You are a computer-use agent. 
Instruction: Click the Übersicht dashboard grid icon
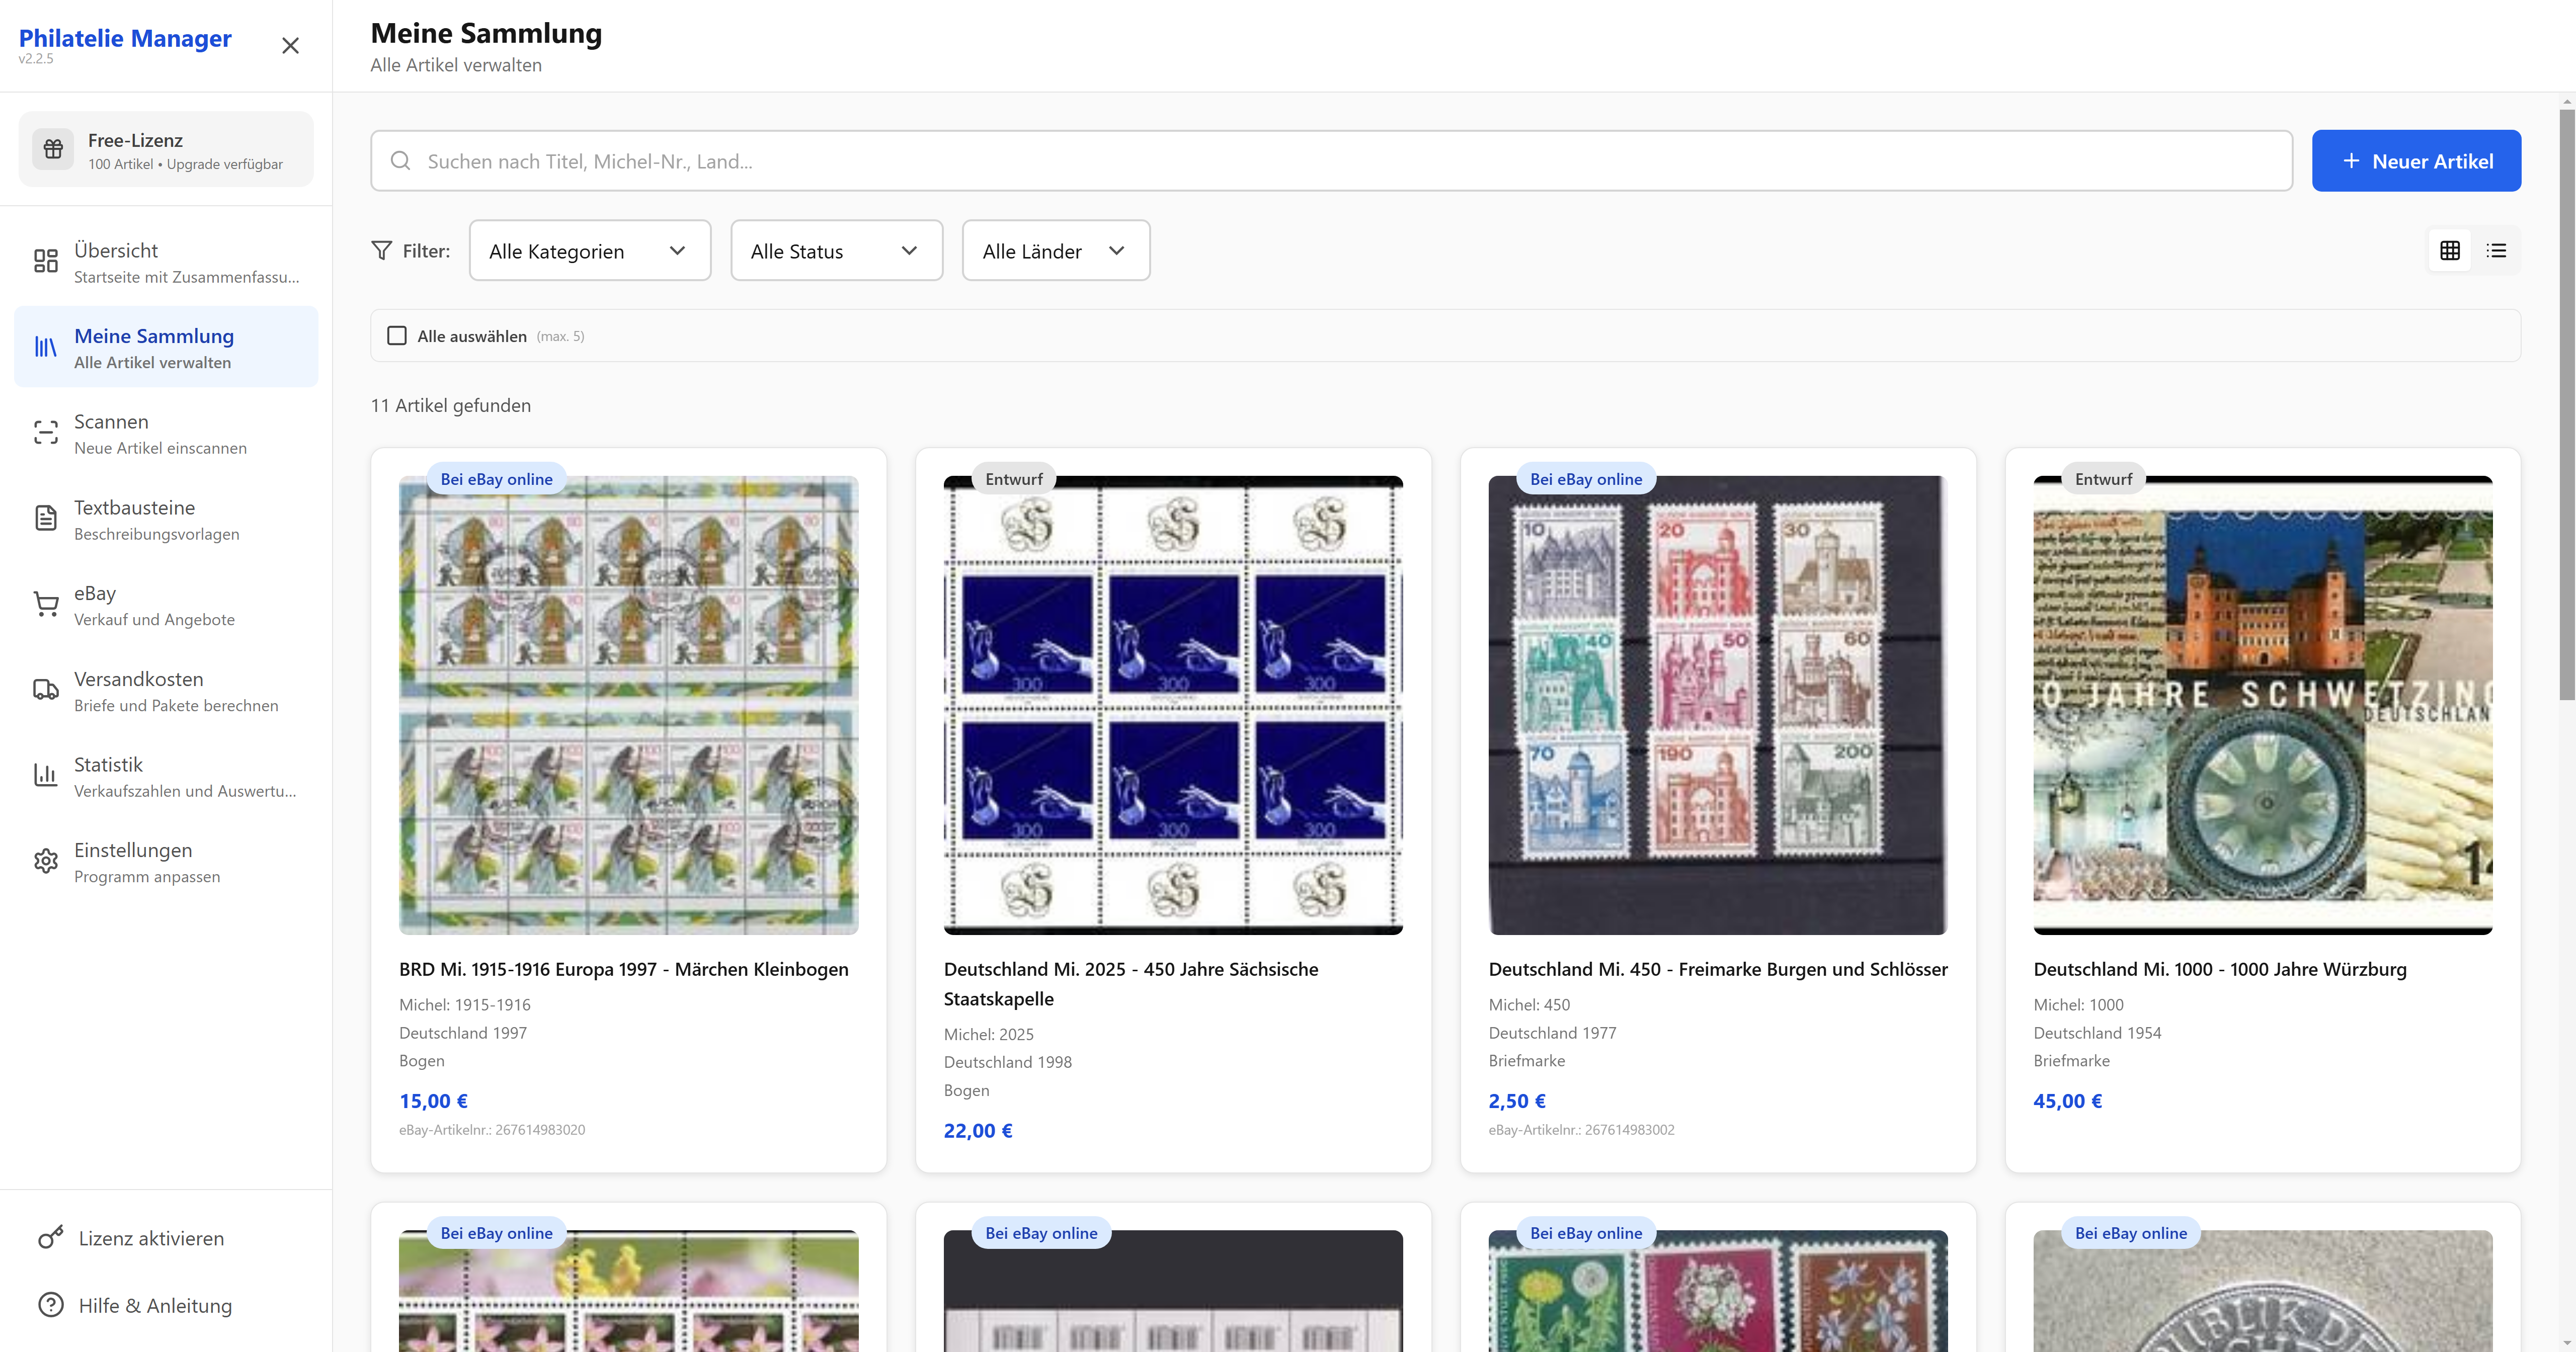pyautogui.click(x=46, y=261)
